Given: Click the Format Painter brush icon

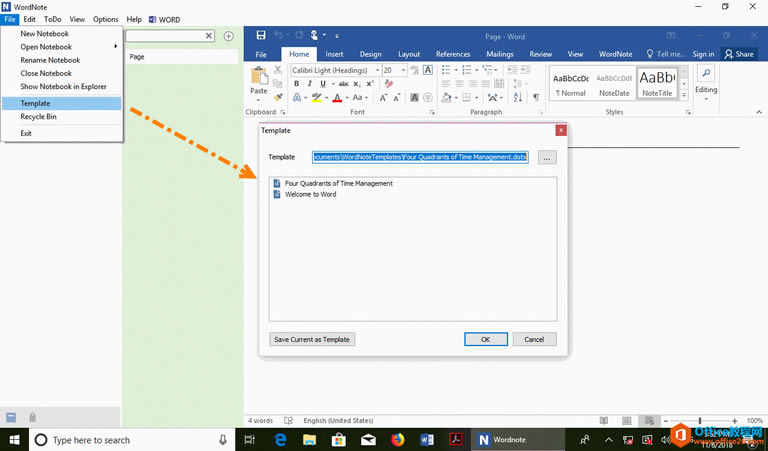Looking at the screenshot, I should click(278, 97).
